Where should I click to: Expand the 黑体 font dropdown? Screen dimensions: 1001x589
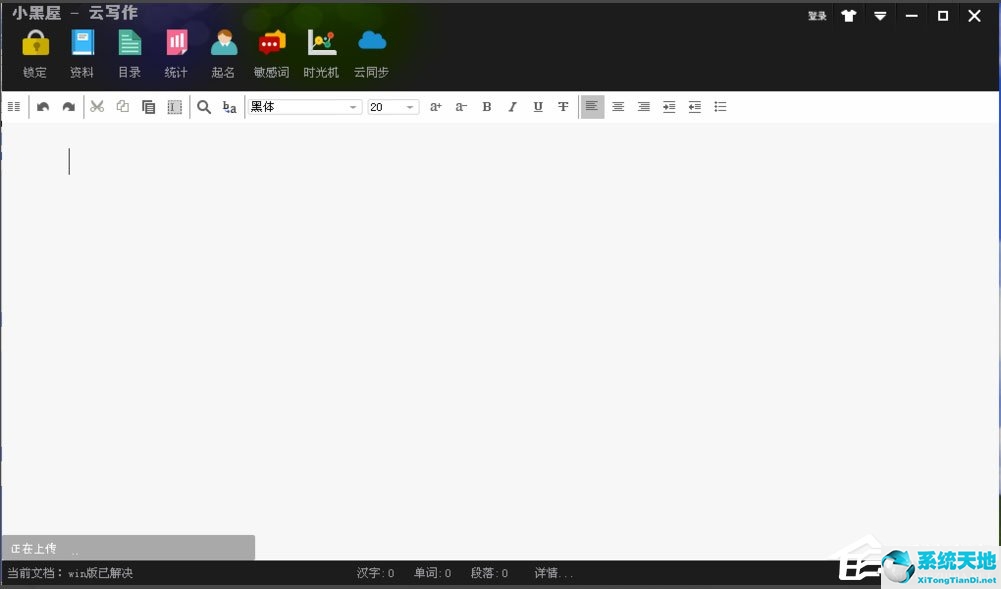[353, 107]
